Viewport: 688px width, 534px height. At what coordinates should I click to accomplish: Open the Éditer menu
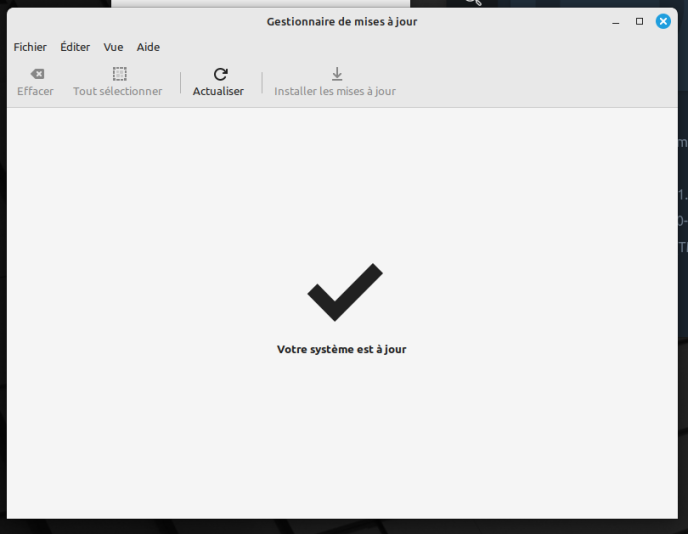75,47
